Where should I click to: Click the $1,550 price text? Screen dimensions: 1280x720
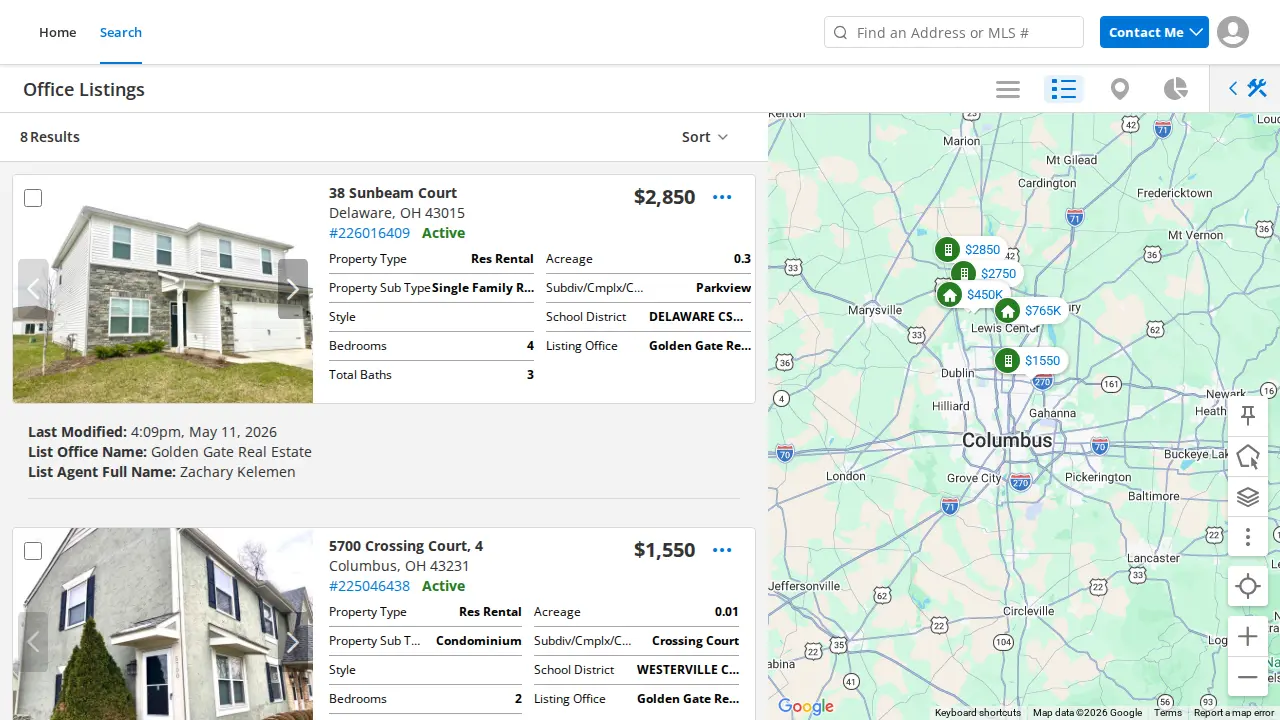coord(664,550)
